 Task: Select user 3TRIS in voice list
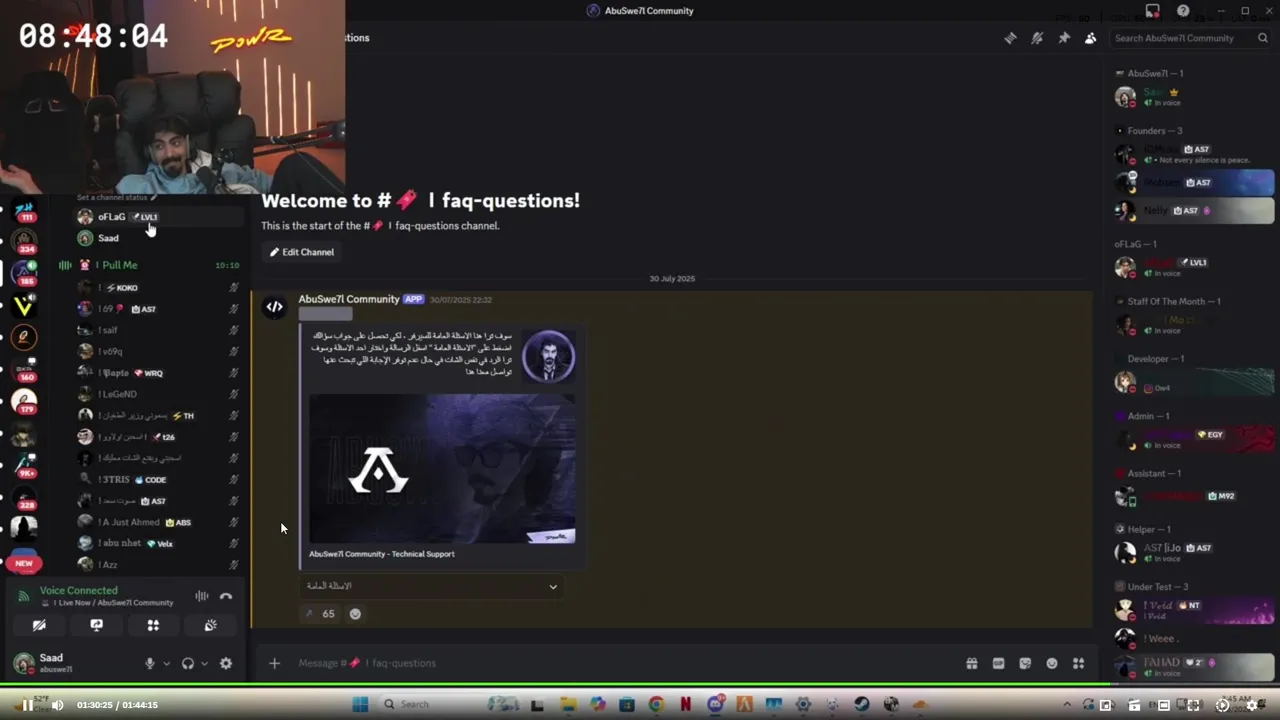160,479
